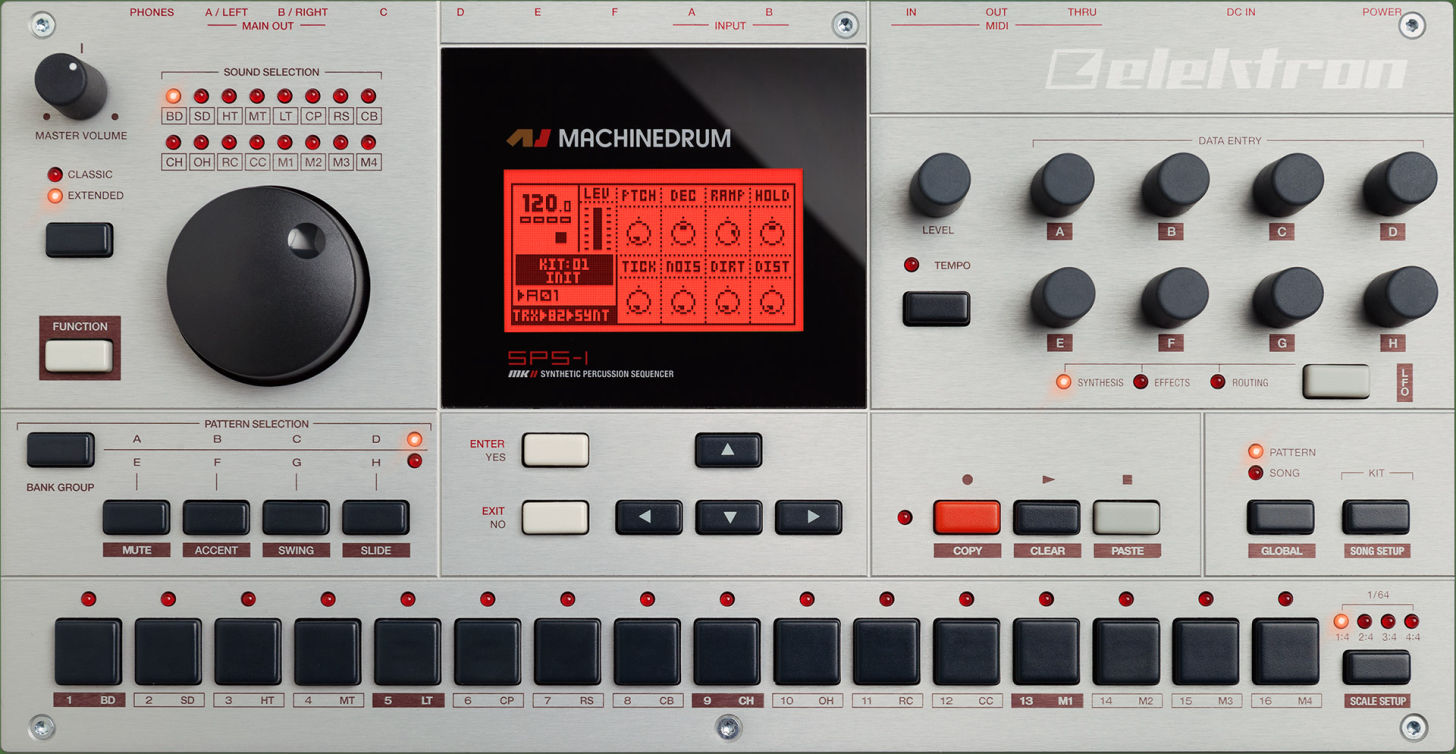Click the Bank Group button

[x=61, y=450]
